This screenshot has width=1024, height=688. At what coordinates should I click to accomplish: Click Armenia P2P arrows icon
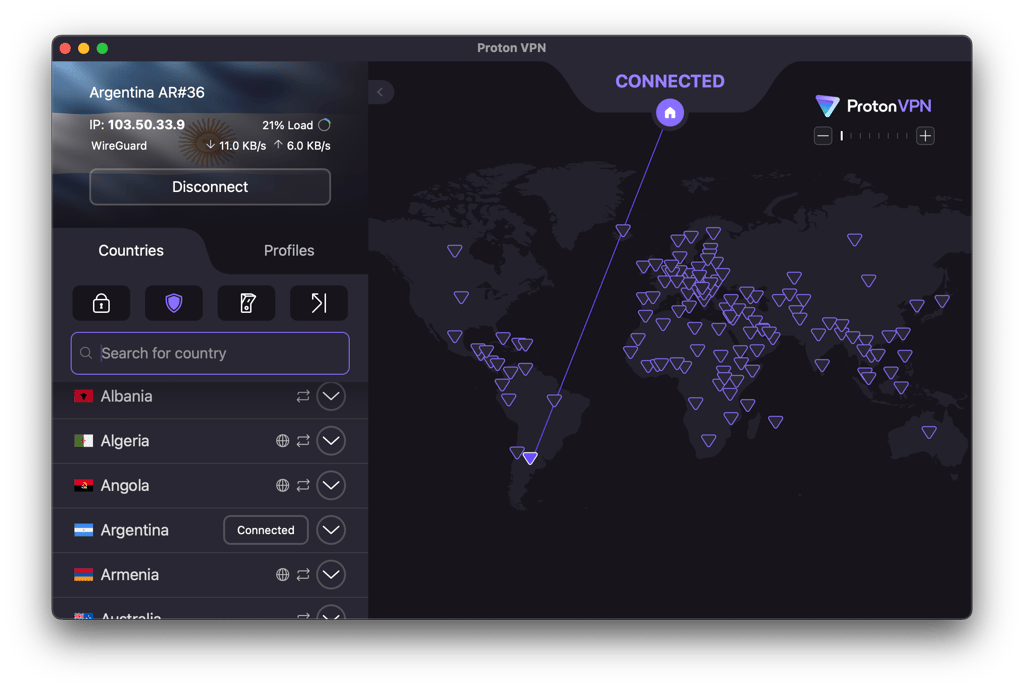[303, 574]
